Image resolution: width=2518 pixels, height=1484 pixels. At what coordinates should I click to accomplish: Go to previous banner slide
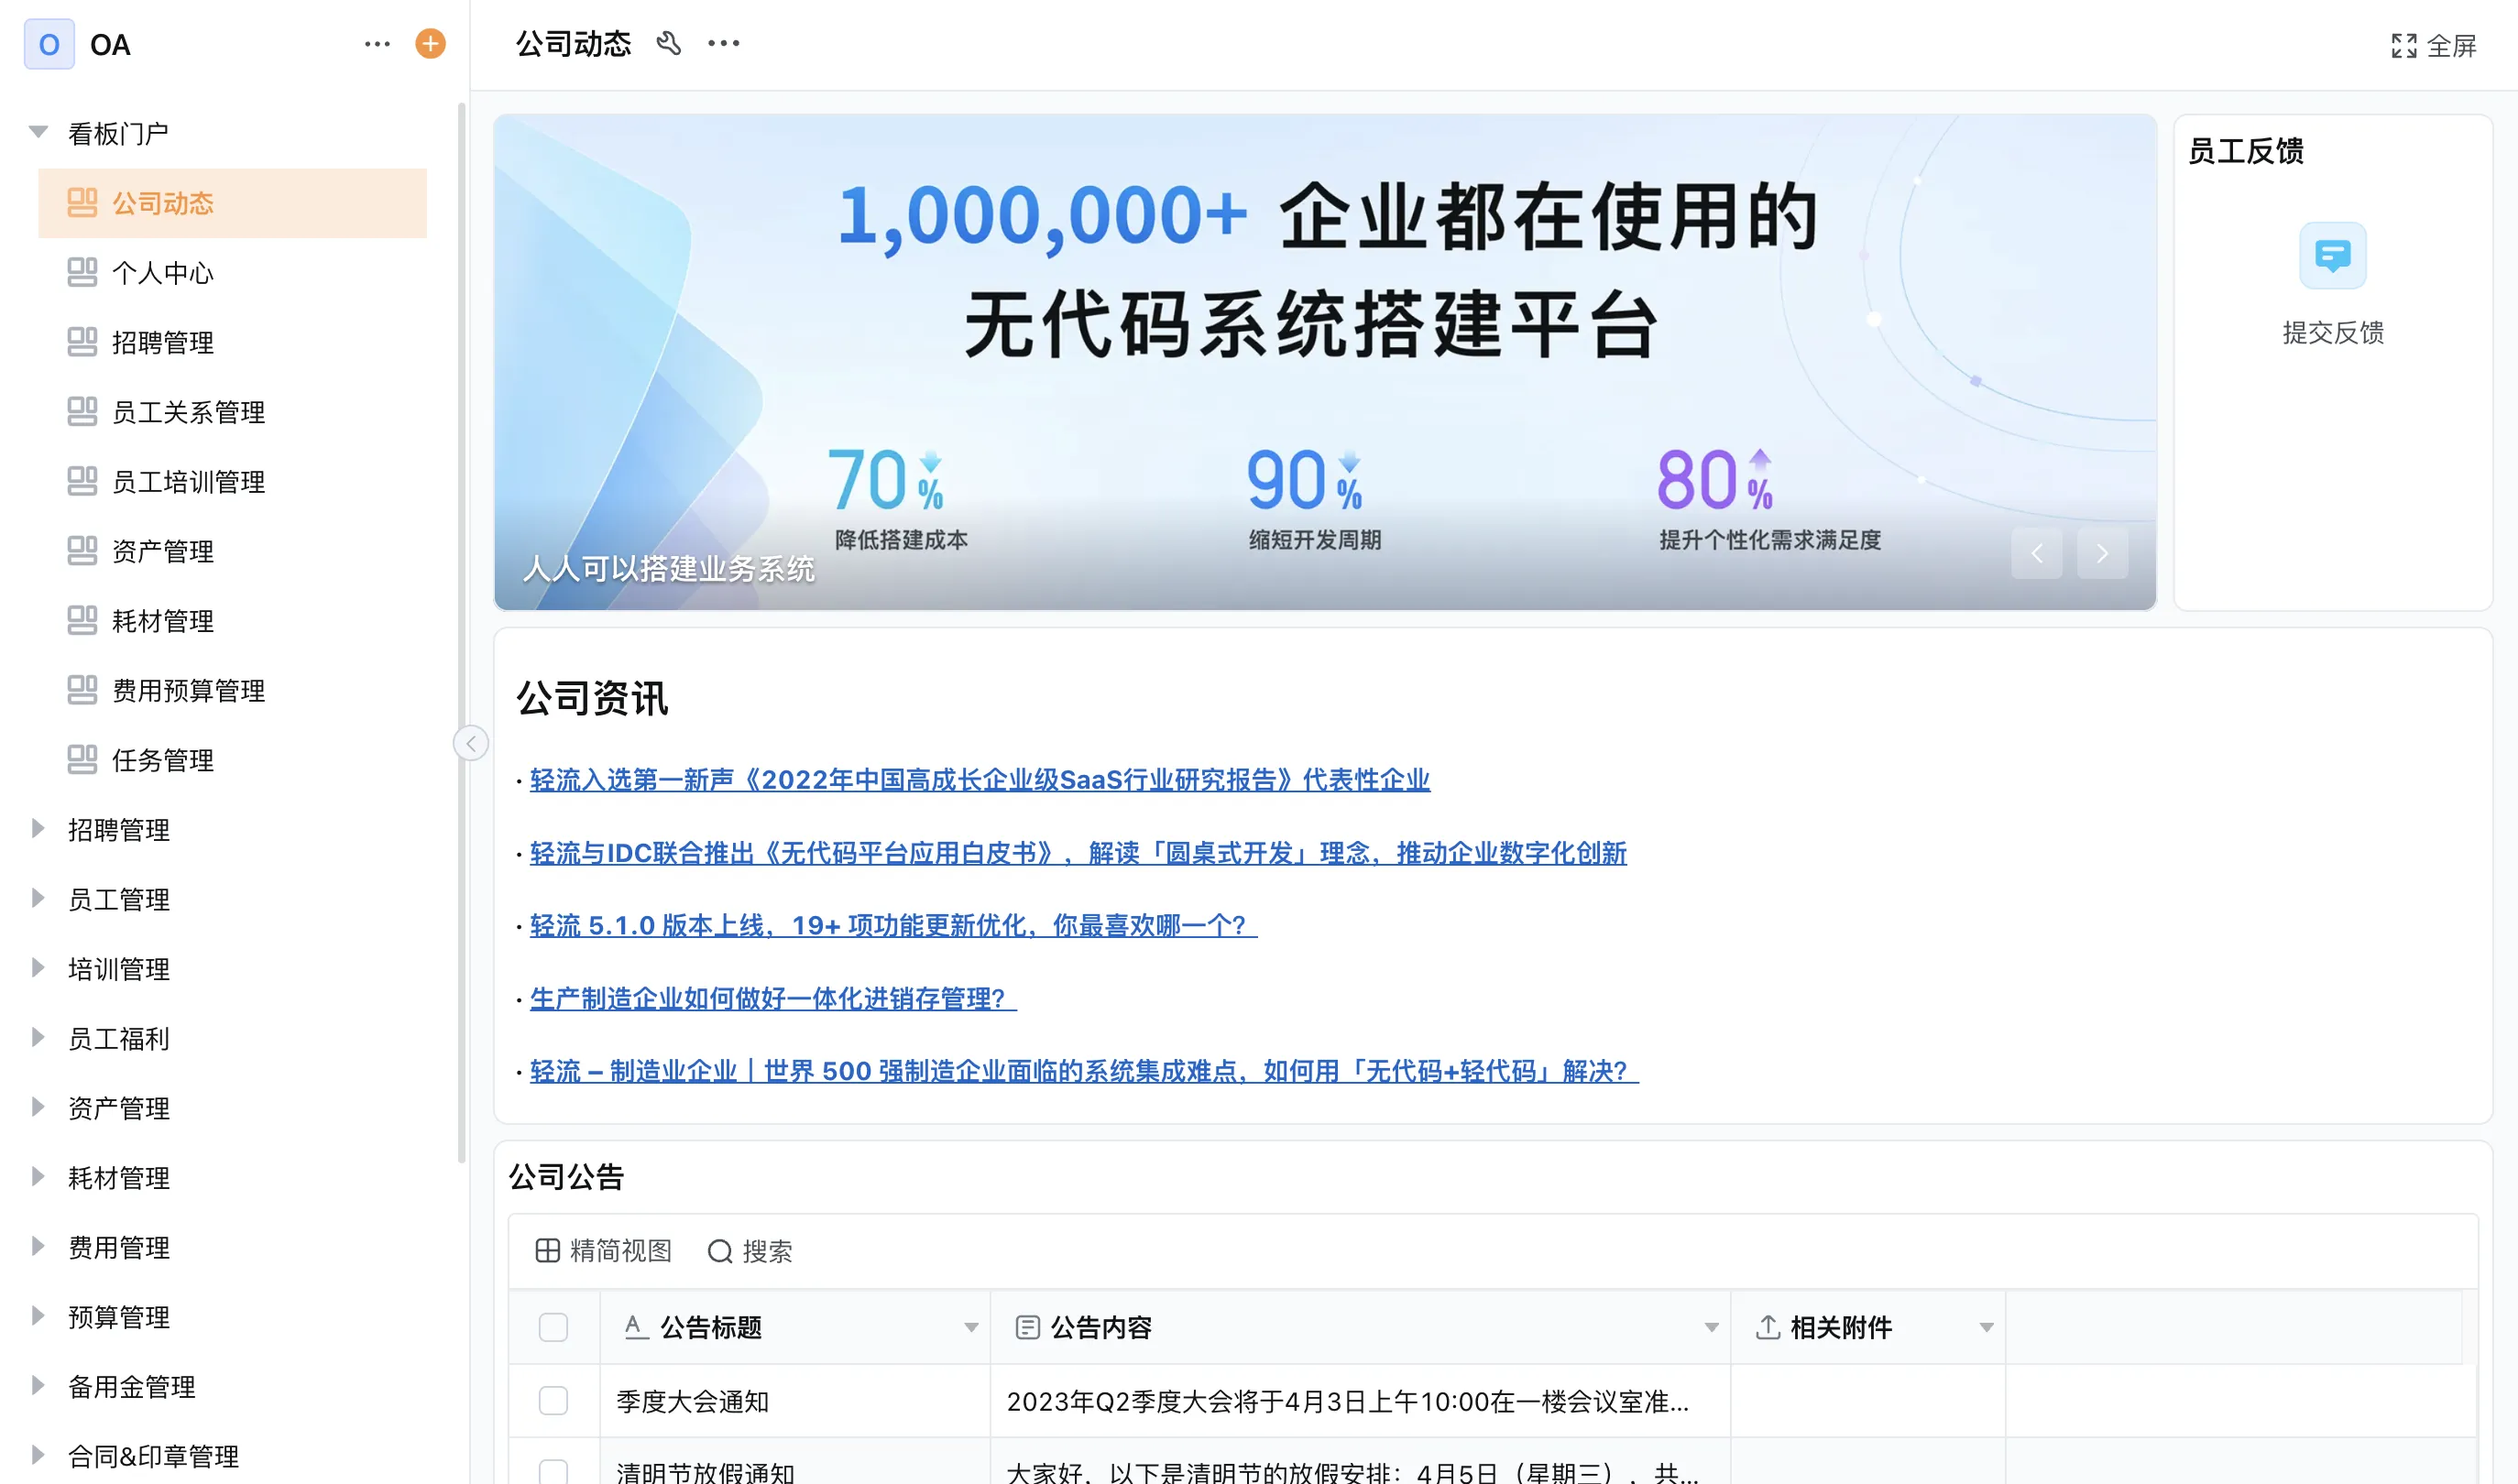[2036, 553]
